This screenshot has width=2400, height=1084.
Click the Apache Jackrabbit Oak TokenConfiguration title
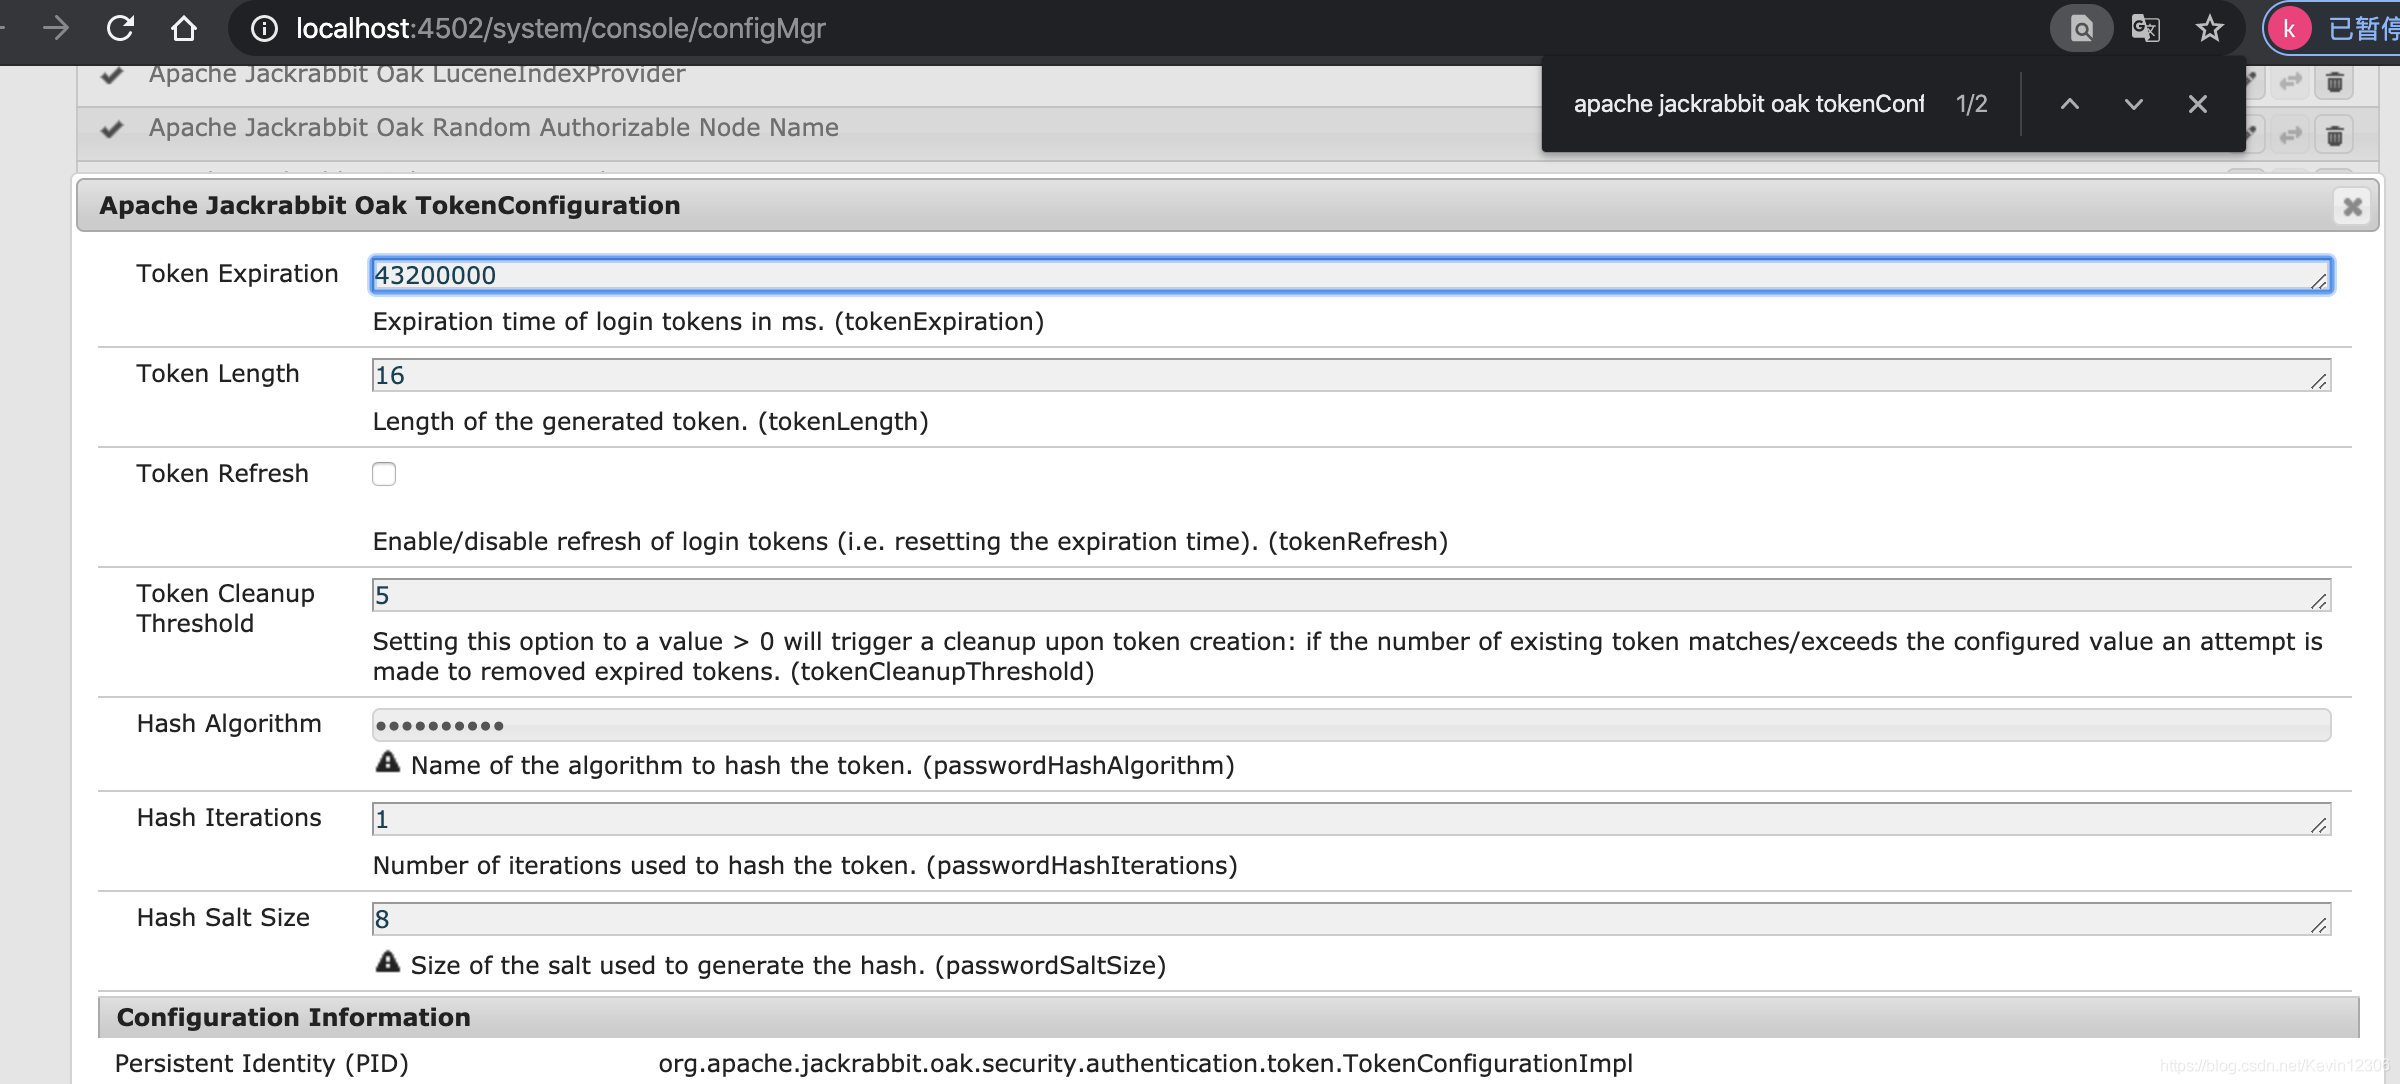click(x=390, y=205)
